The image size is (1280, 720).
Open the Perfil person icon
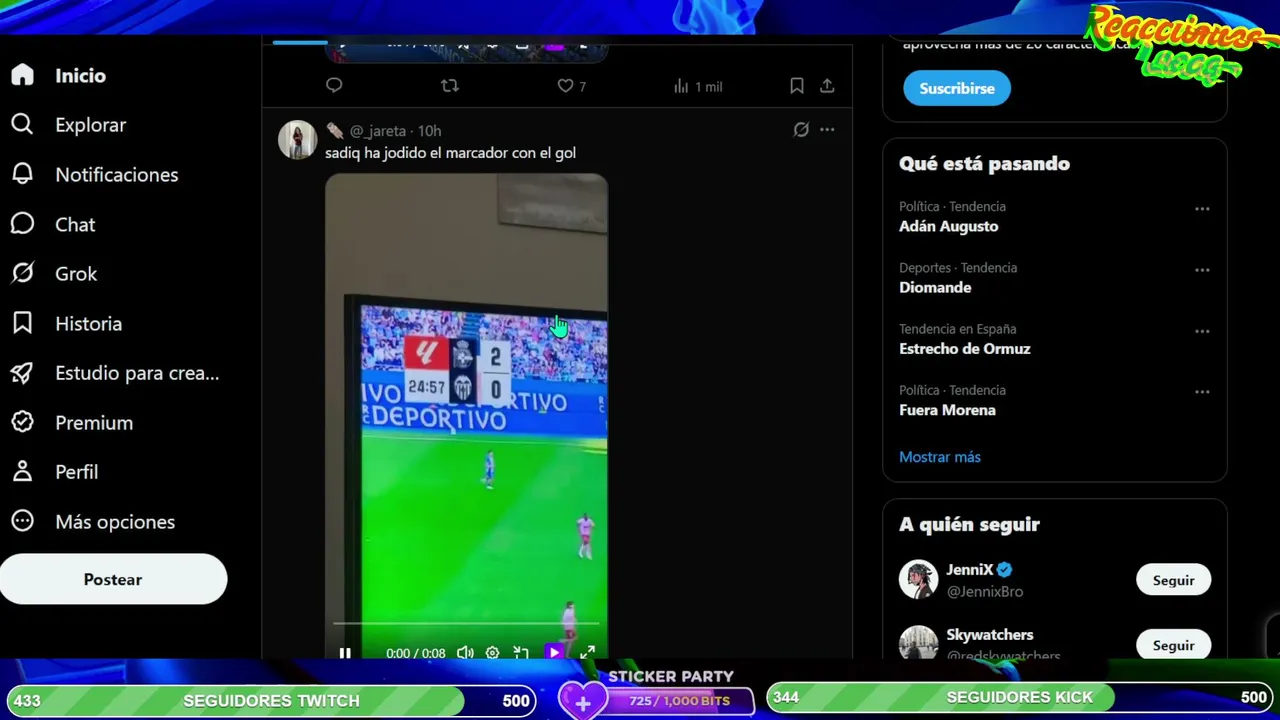[22, 472]
